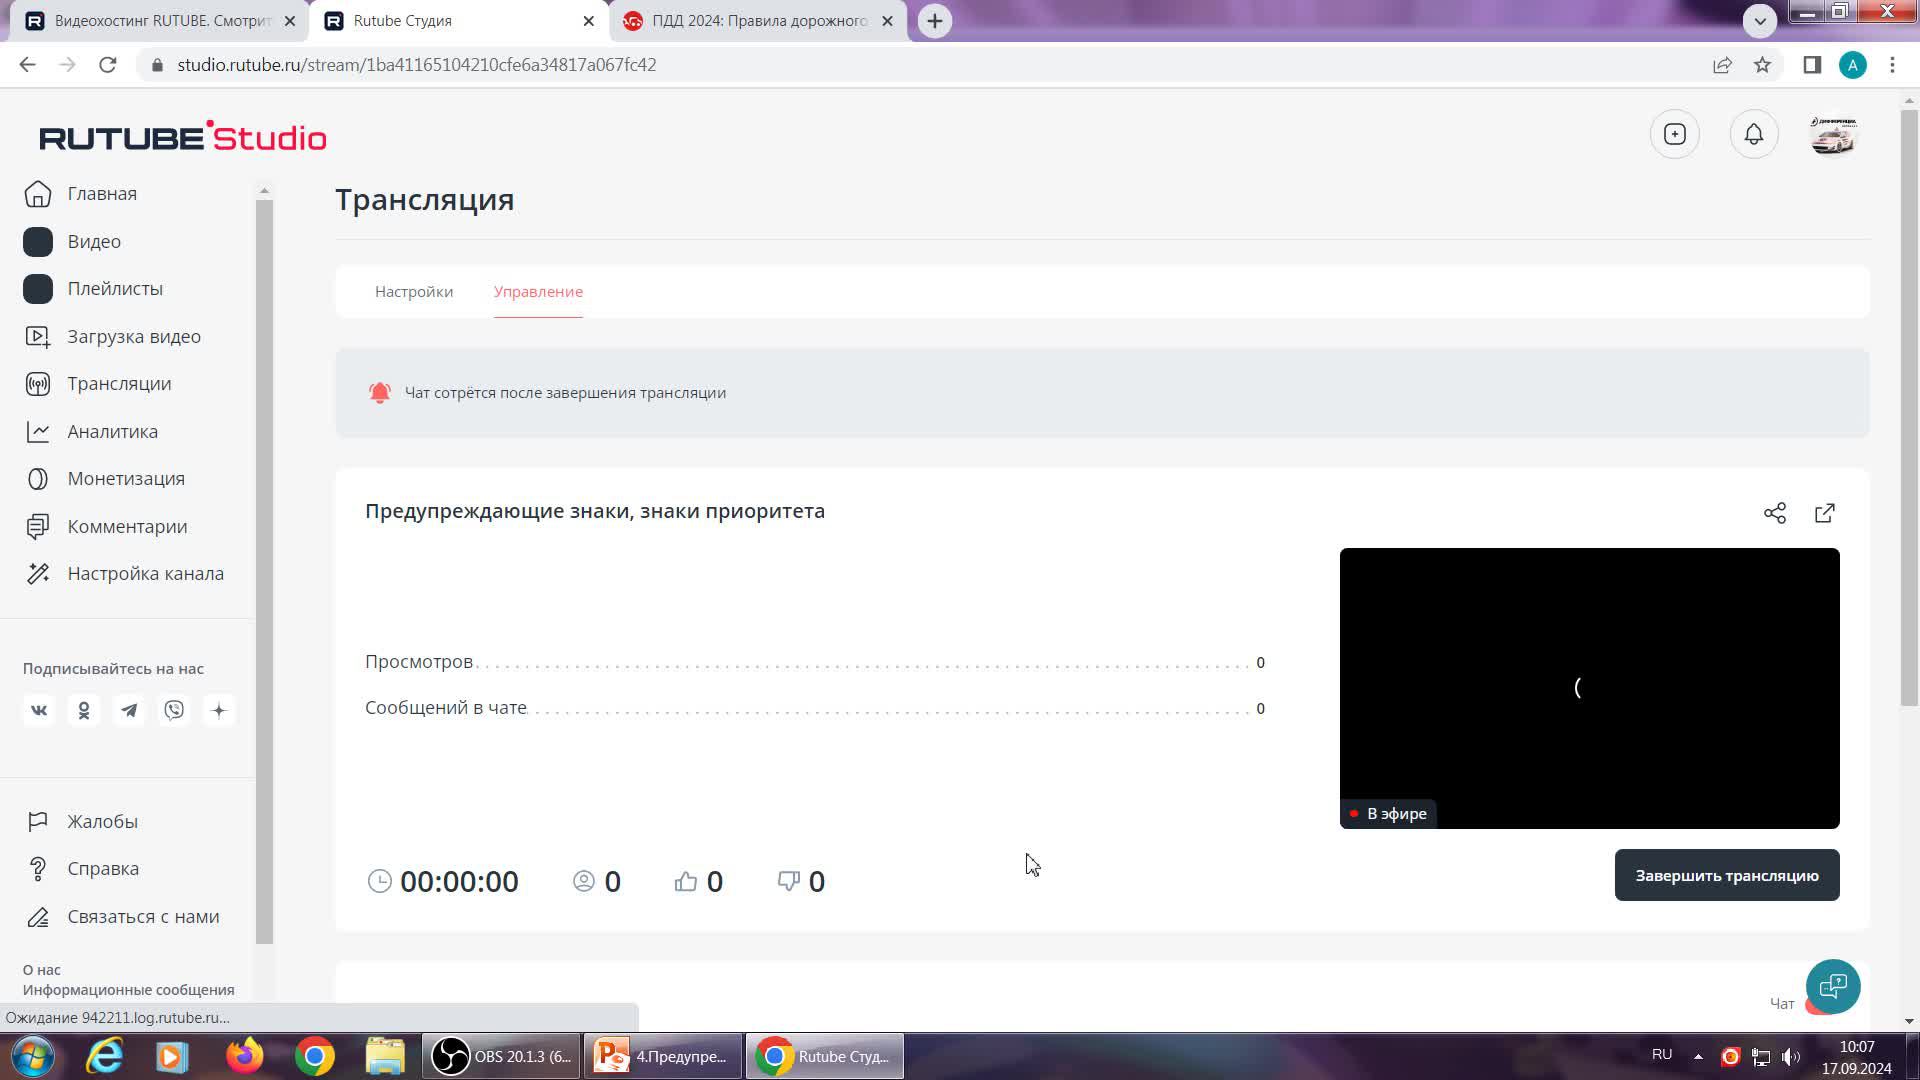Click sidebar scroll up arrow

pyautogui.click(x=264, y=190)
